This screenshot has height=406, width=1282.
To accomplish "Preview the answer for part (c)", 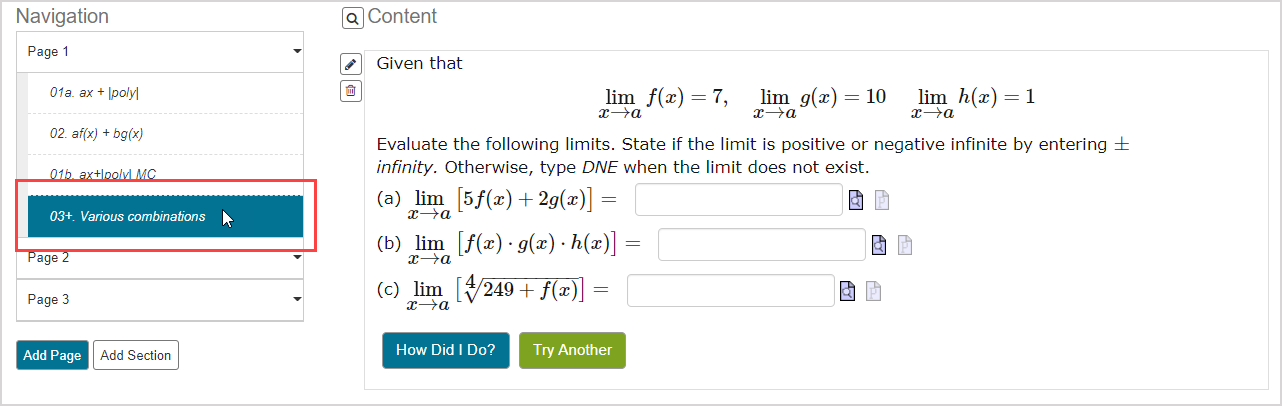I will click(x=847, y=291).
